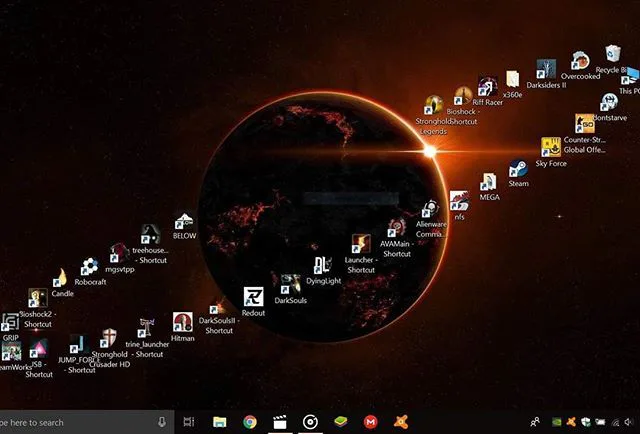Launch the Steam desktop shortcut

(518, 169)
